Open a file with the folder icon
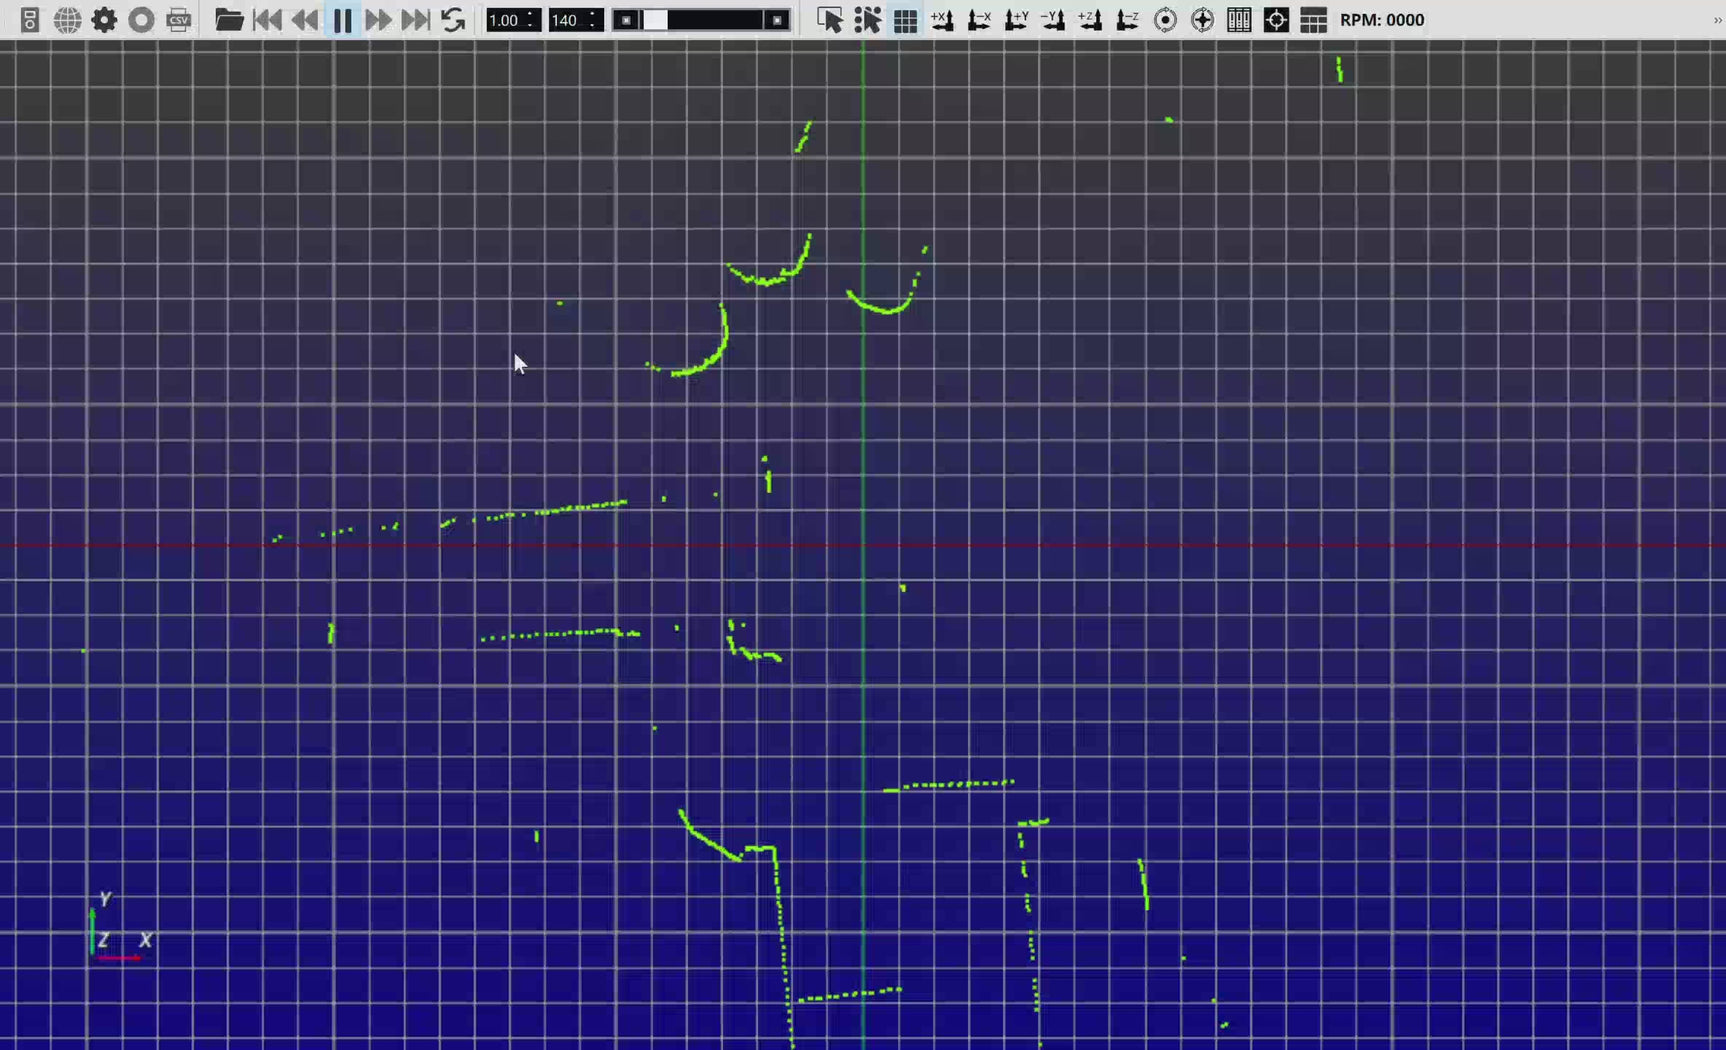The image size is (1726, 1050). coord(229,20)
